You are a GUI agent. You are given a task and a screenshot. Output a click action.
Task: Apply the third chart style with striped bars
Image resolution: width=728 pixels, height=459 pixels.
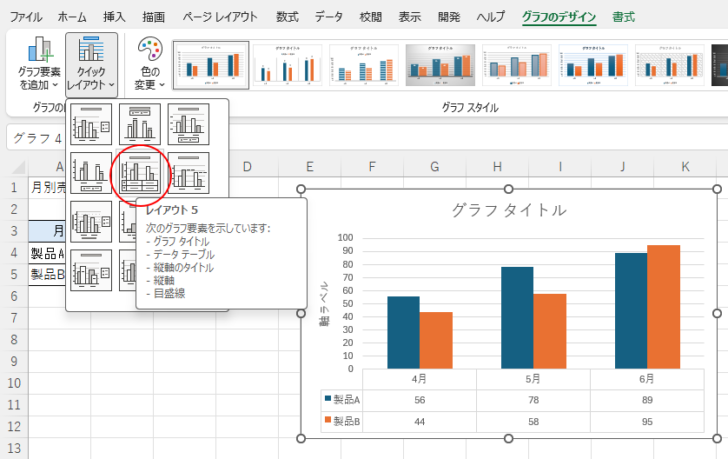coord(364,65)
